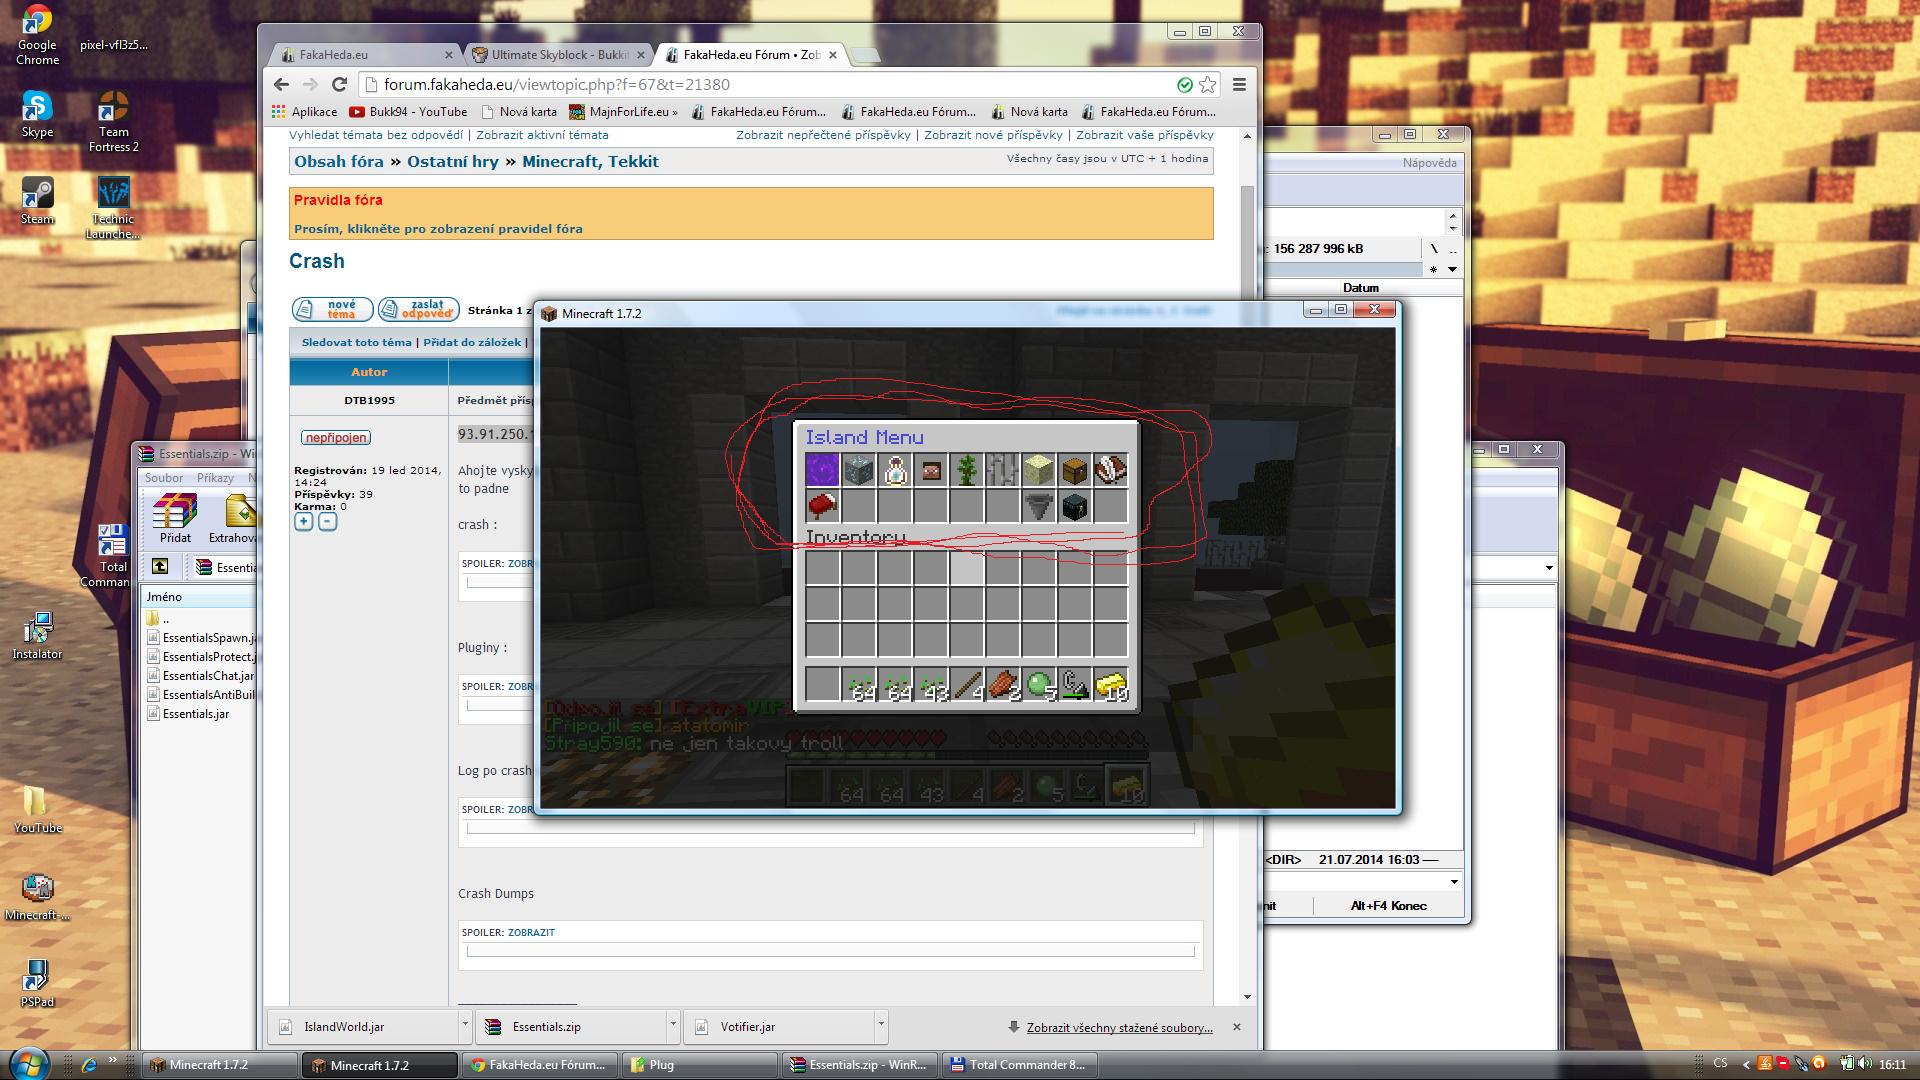Open the Steam desktop shortcut
Image resolution: width=1920 pixels, height=1080 pixels.
coord(37,201)
